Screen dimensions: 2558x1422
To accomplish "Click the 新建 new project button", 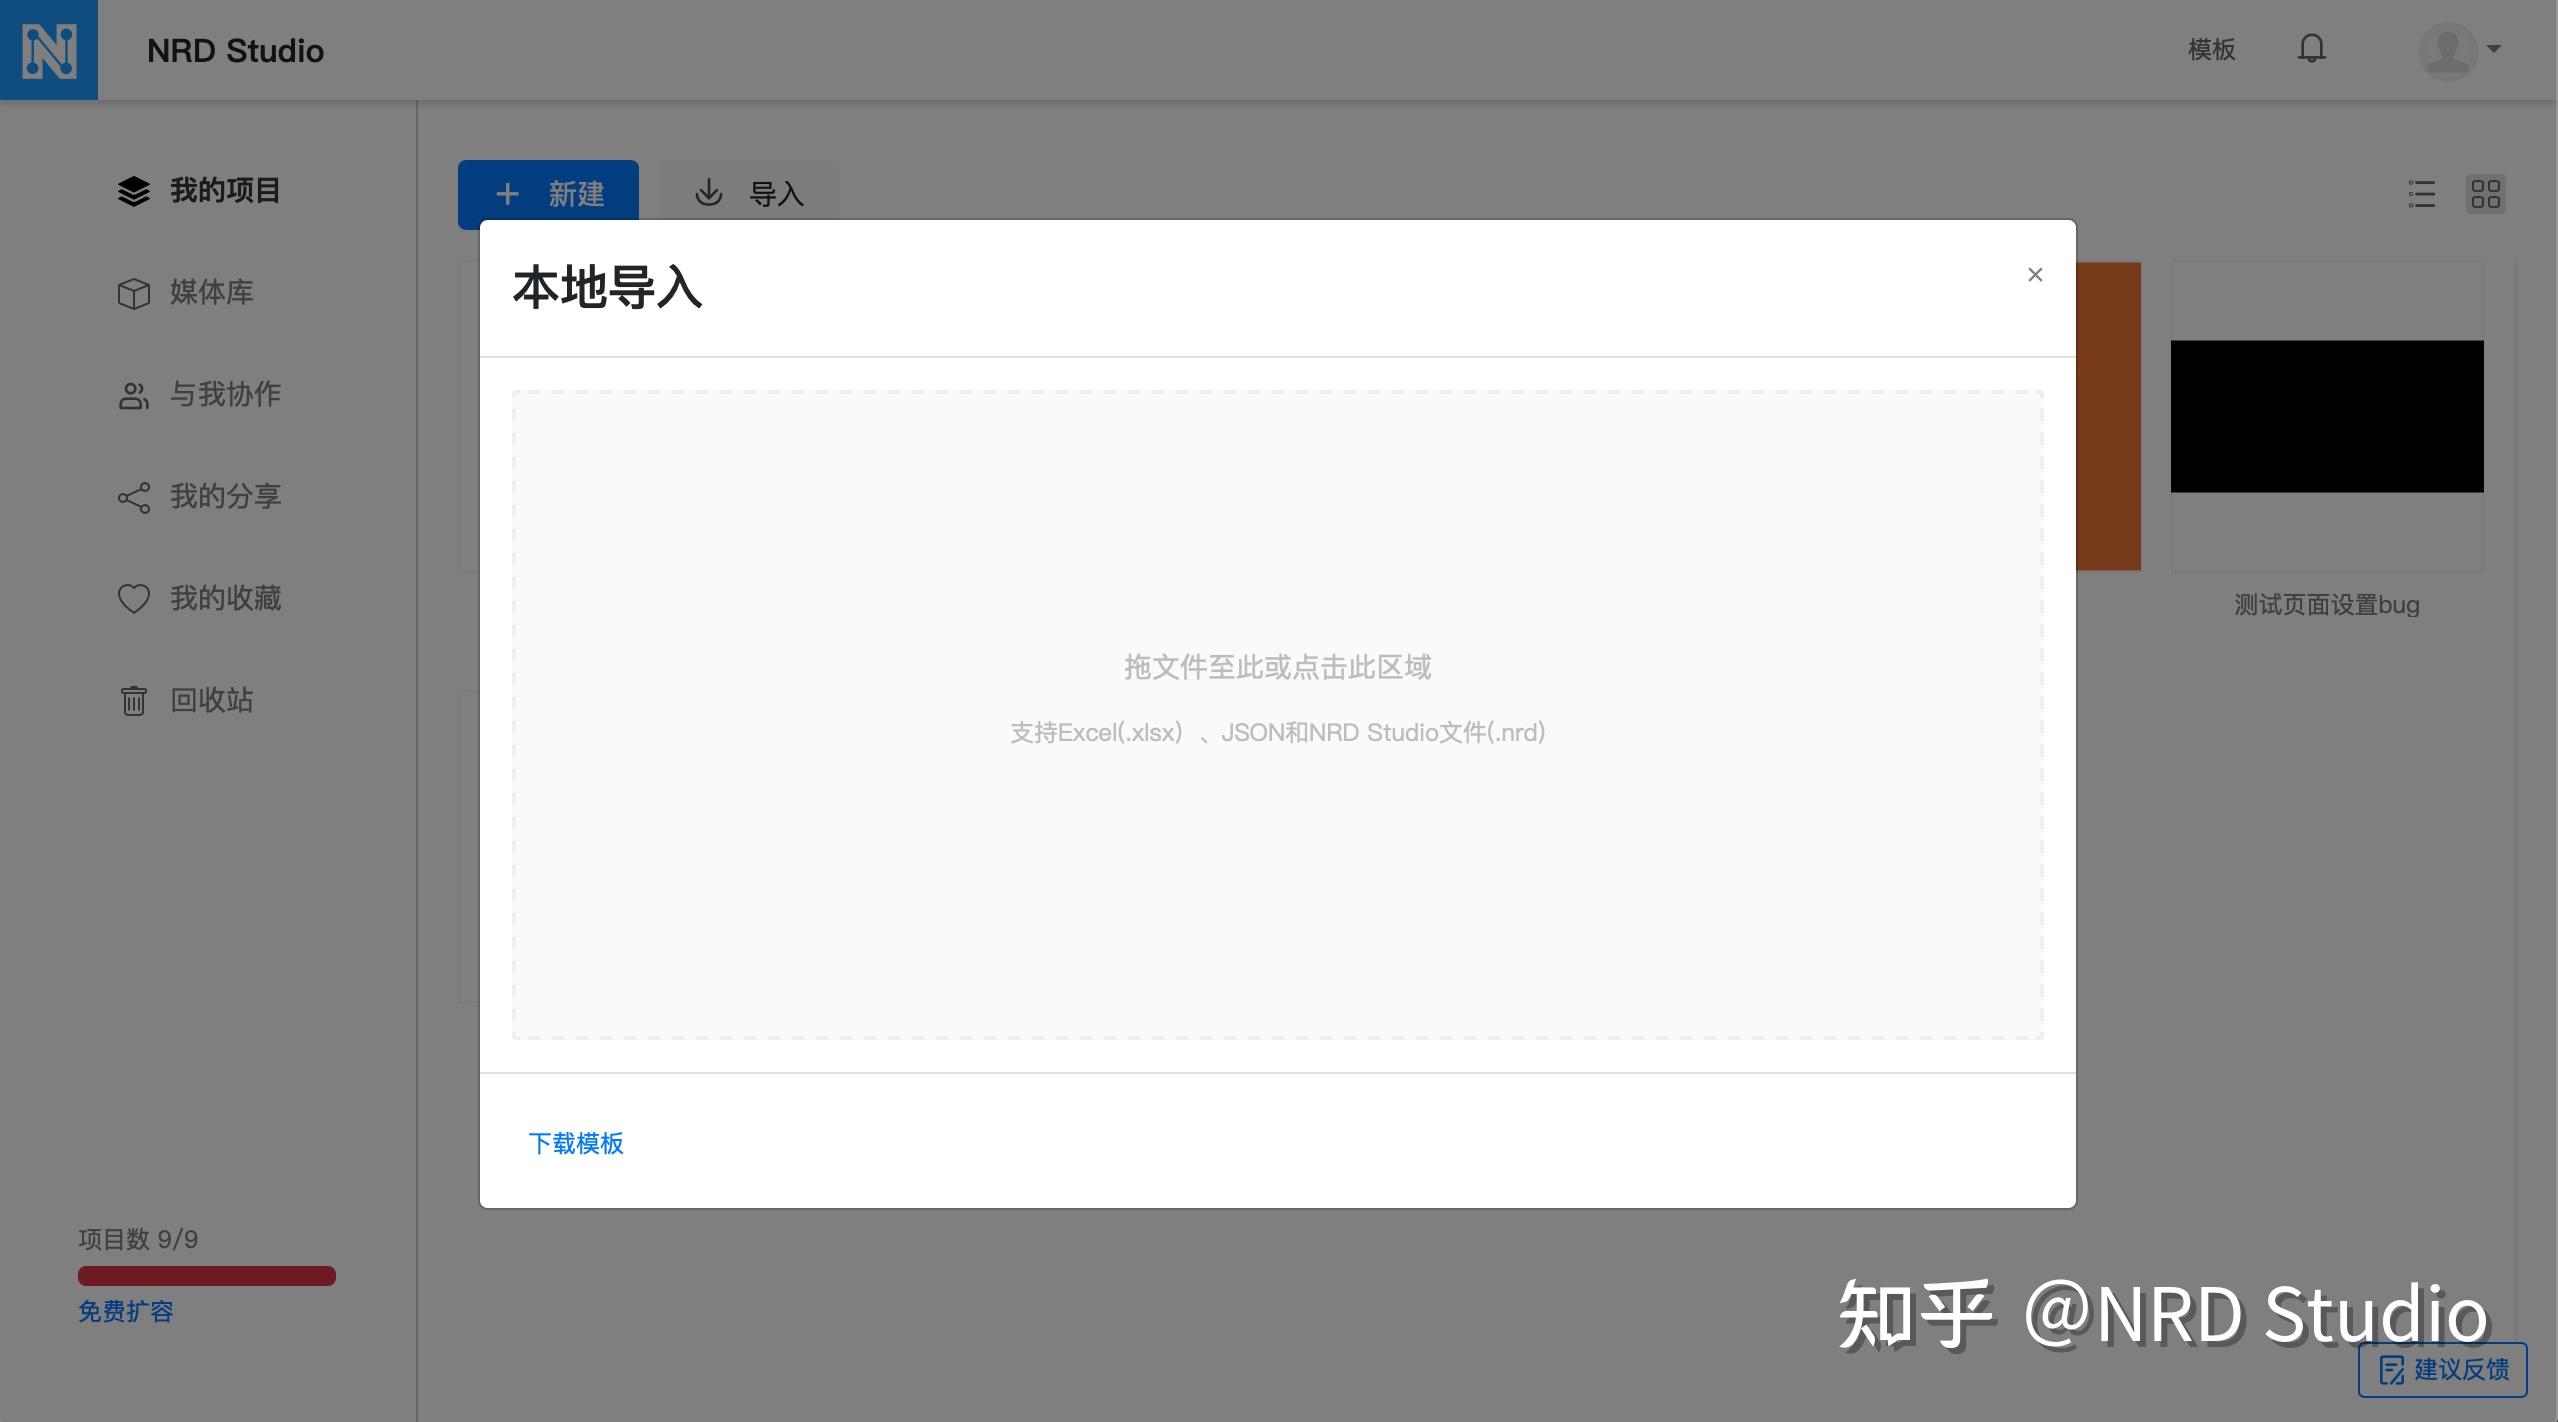I will point(548,193).
